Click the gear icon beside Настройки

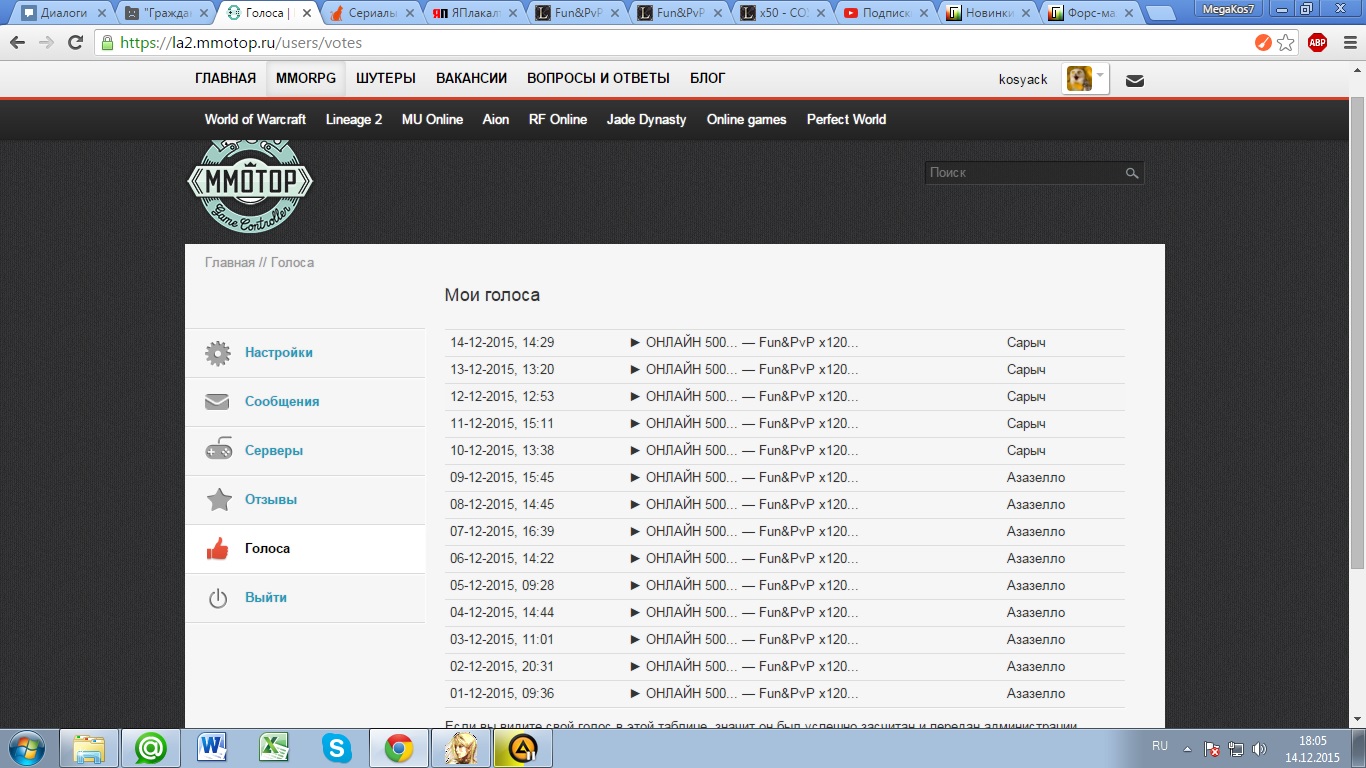point(218,353)
